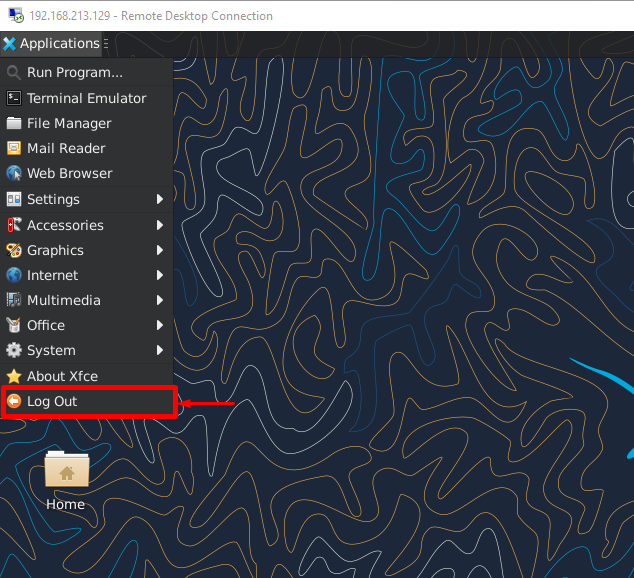Click the Terminal Emulator icon
Viewport: 634px width, 578px height.
(x=14, y=98)
